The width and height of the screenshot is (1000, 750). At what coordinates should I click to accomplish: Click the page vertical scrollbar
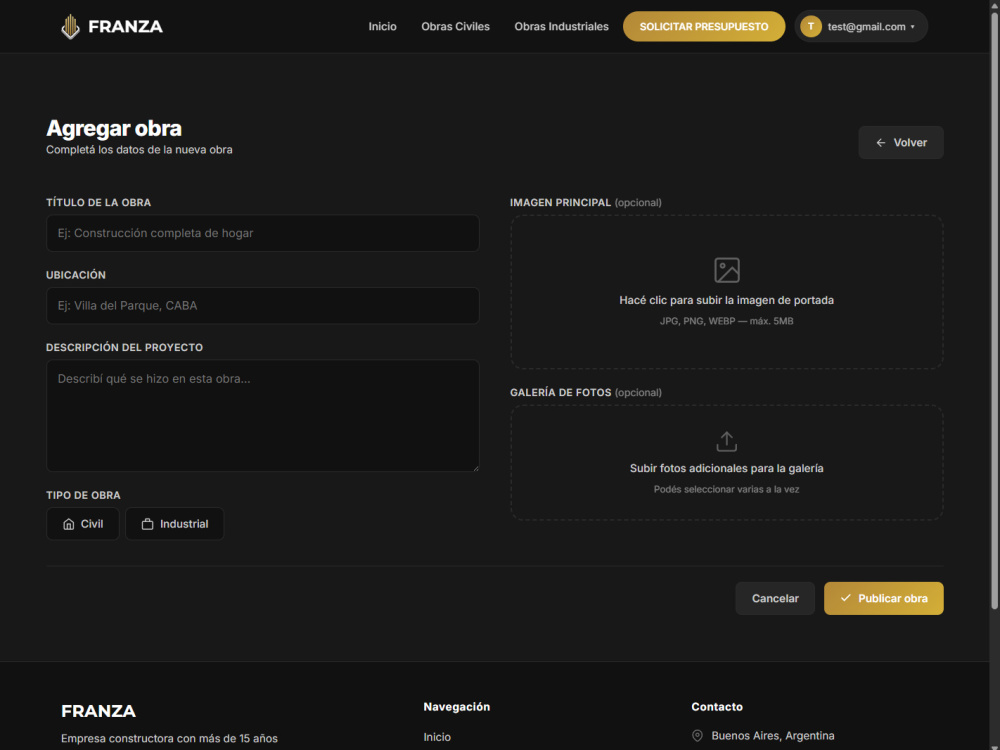pyautogui.click(x=994, y=312)
